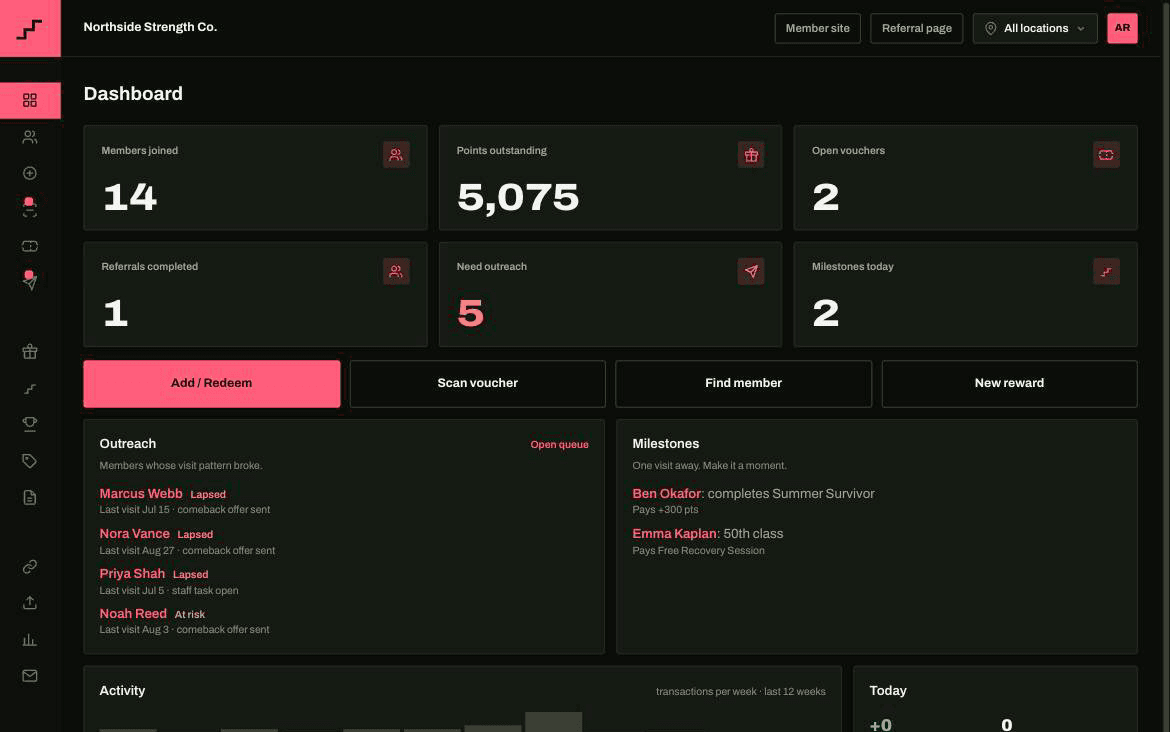
Task: Click the Points outstanding value 5,075
Action: pyautogui.click(x=518, y=198)
